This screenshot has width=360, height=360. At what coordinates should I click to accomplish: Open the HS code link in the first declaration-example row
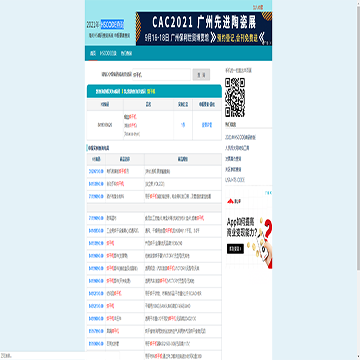pyautogui.click(x=96, y=172)
